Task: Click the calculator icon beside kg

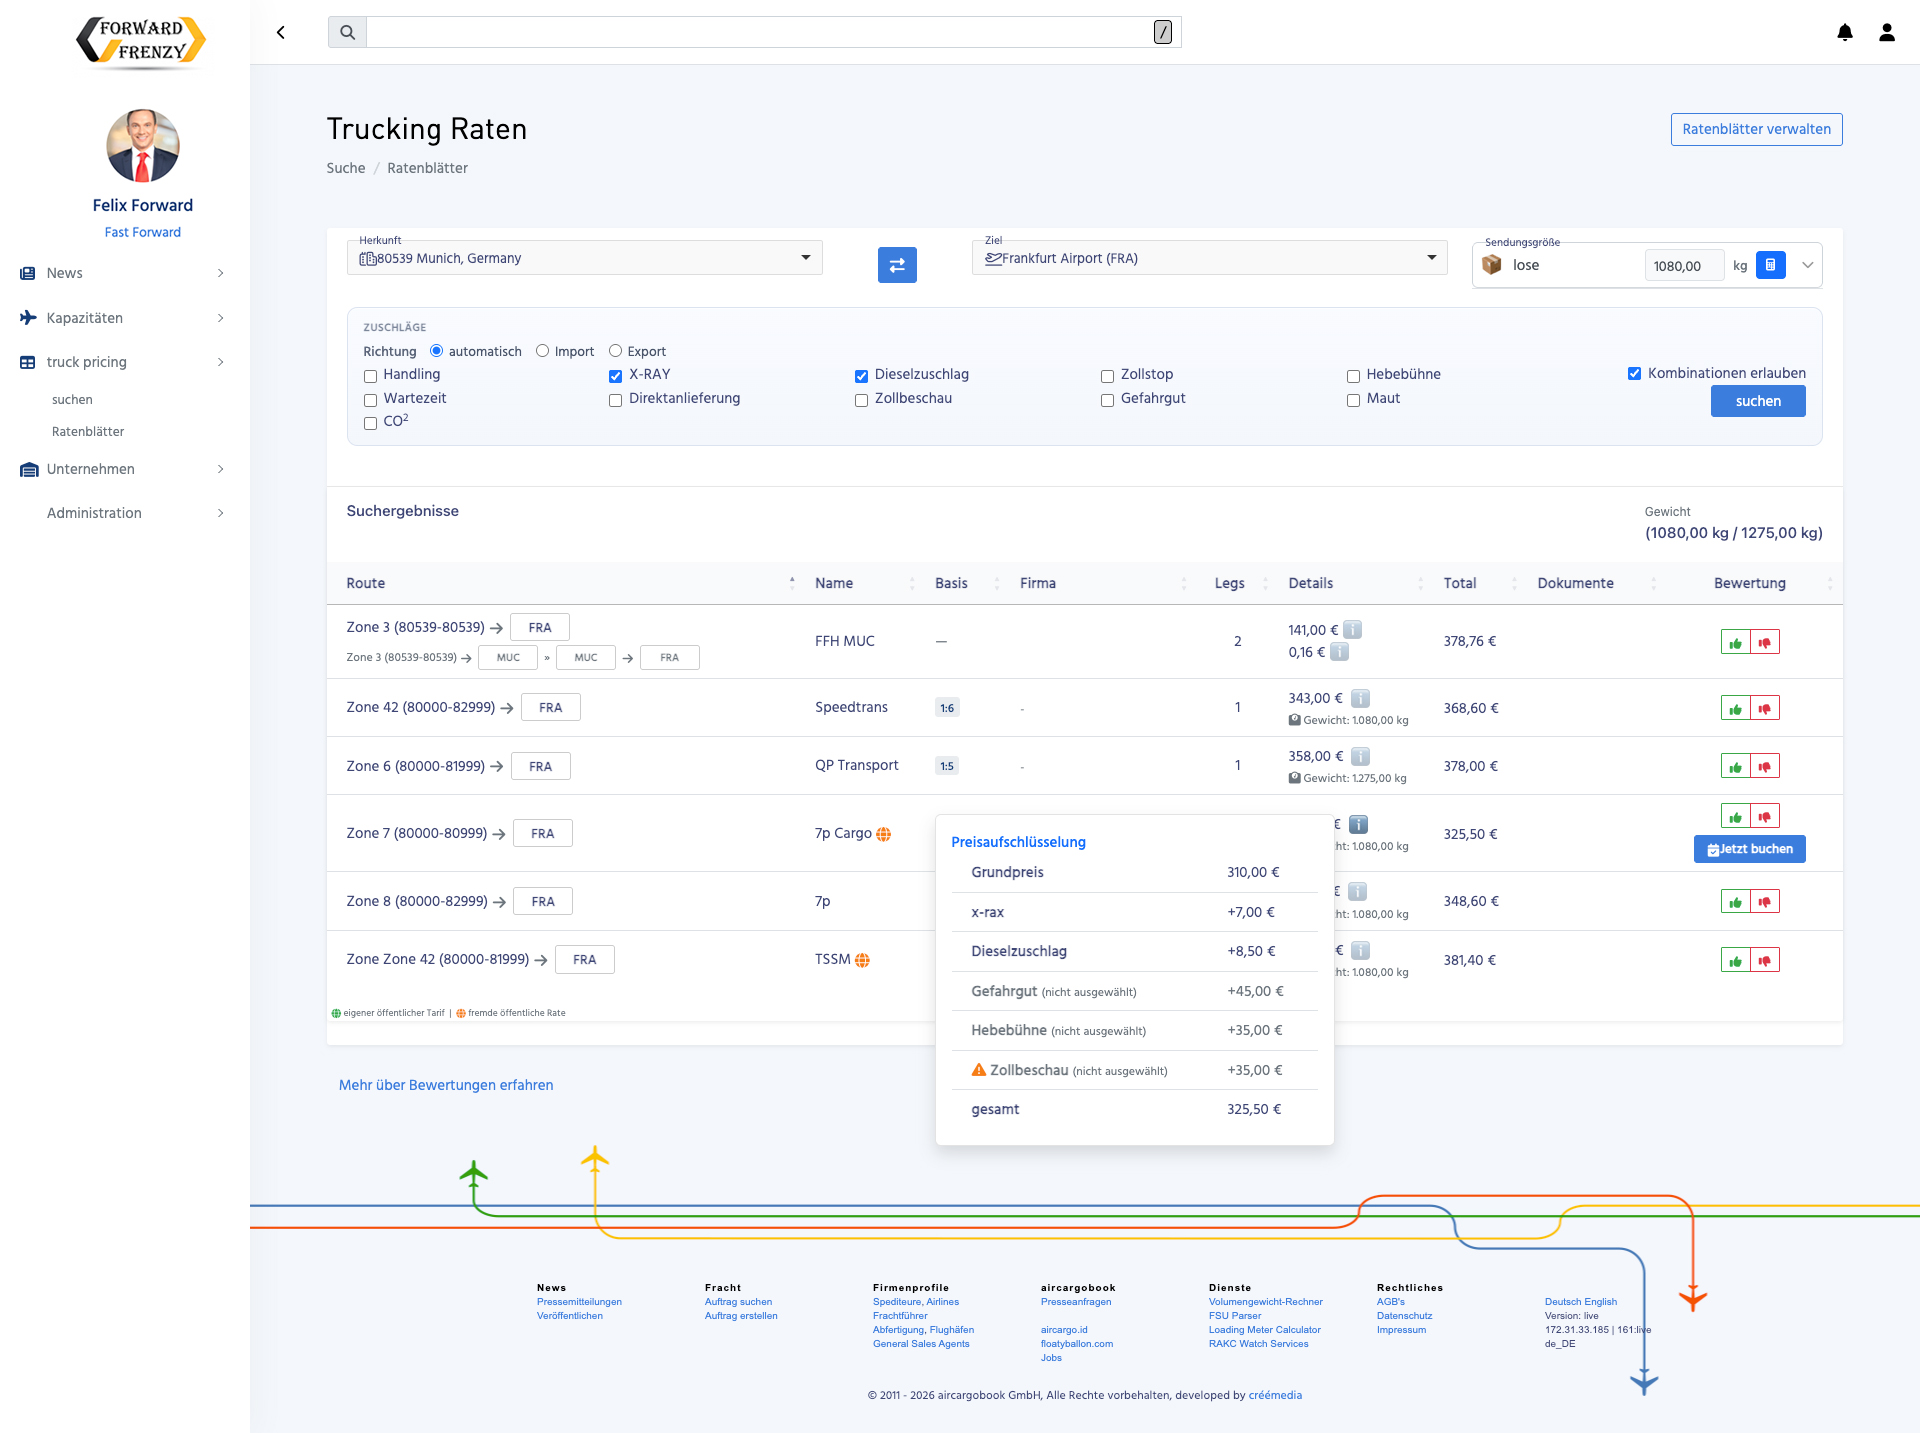Action: pos(1770,265)
